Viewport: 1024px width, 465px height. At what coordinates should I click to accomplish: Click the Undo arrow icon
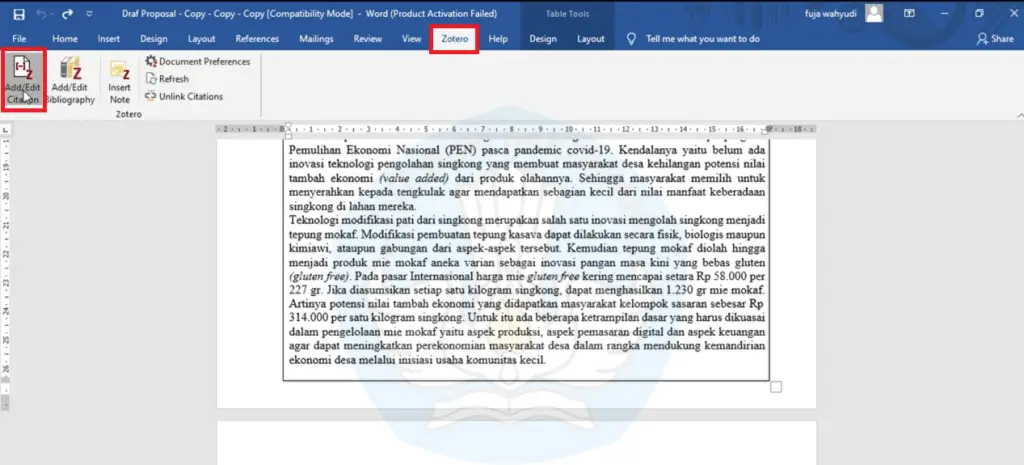40,14
